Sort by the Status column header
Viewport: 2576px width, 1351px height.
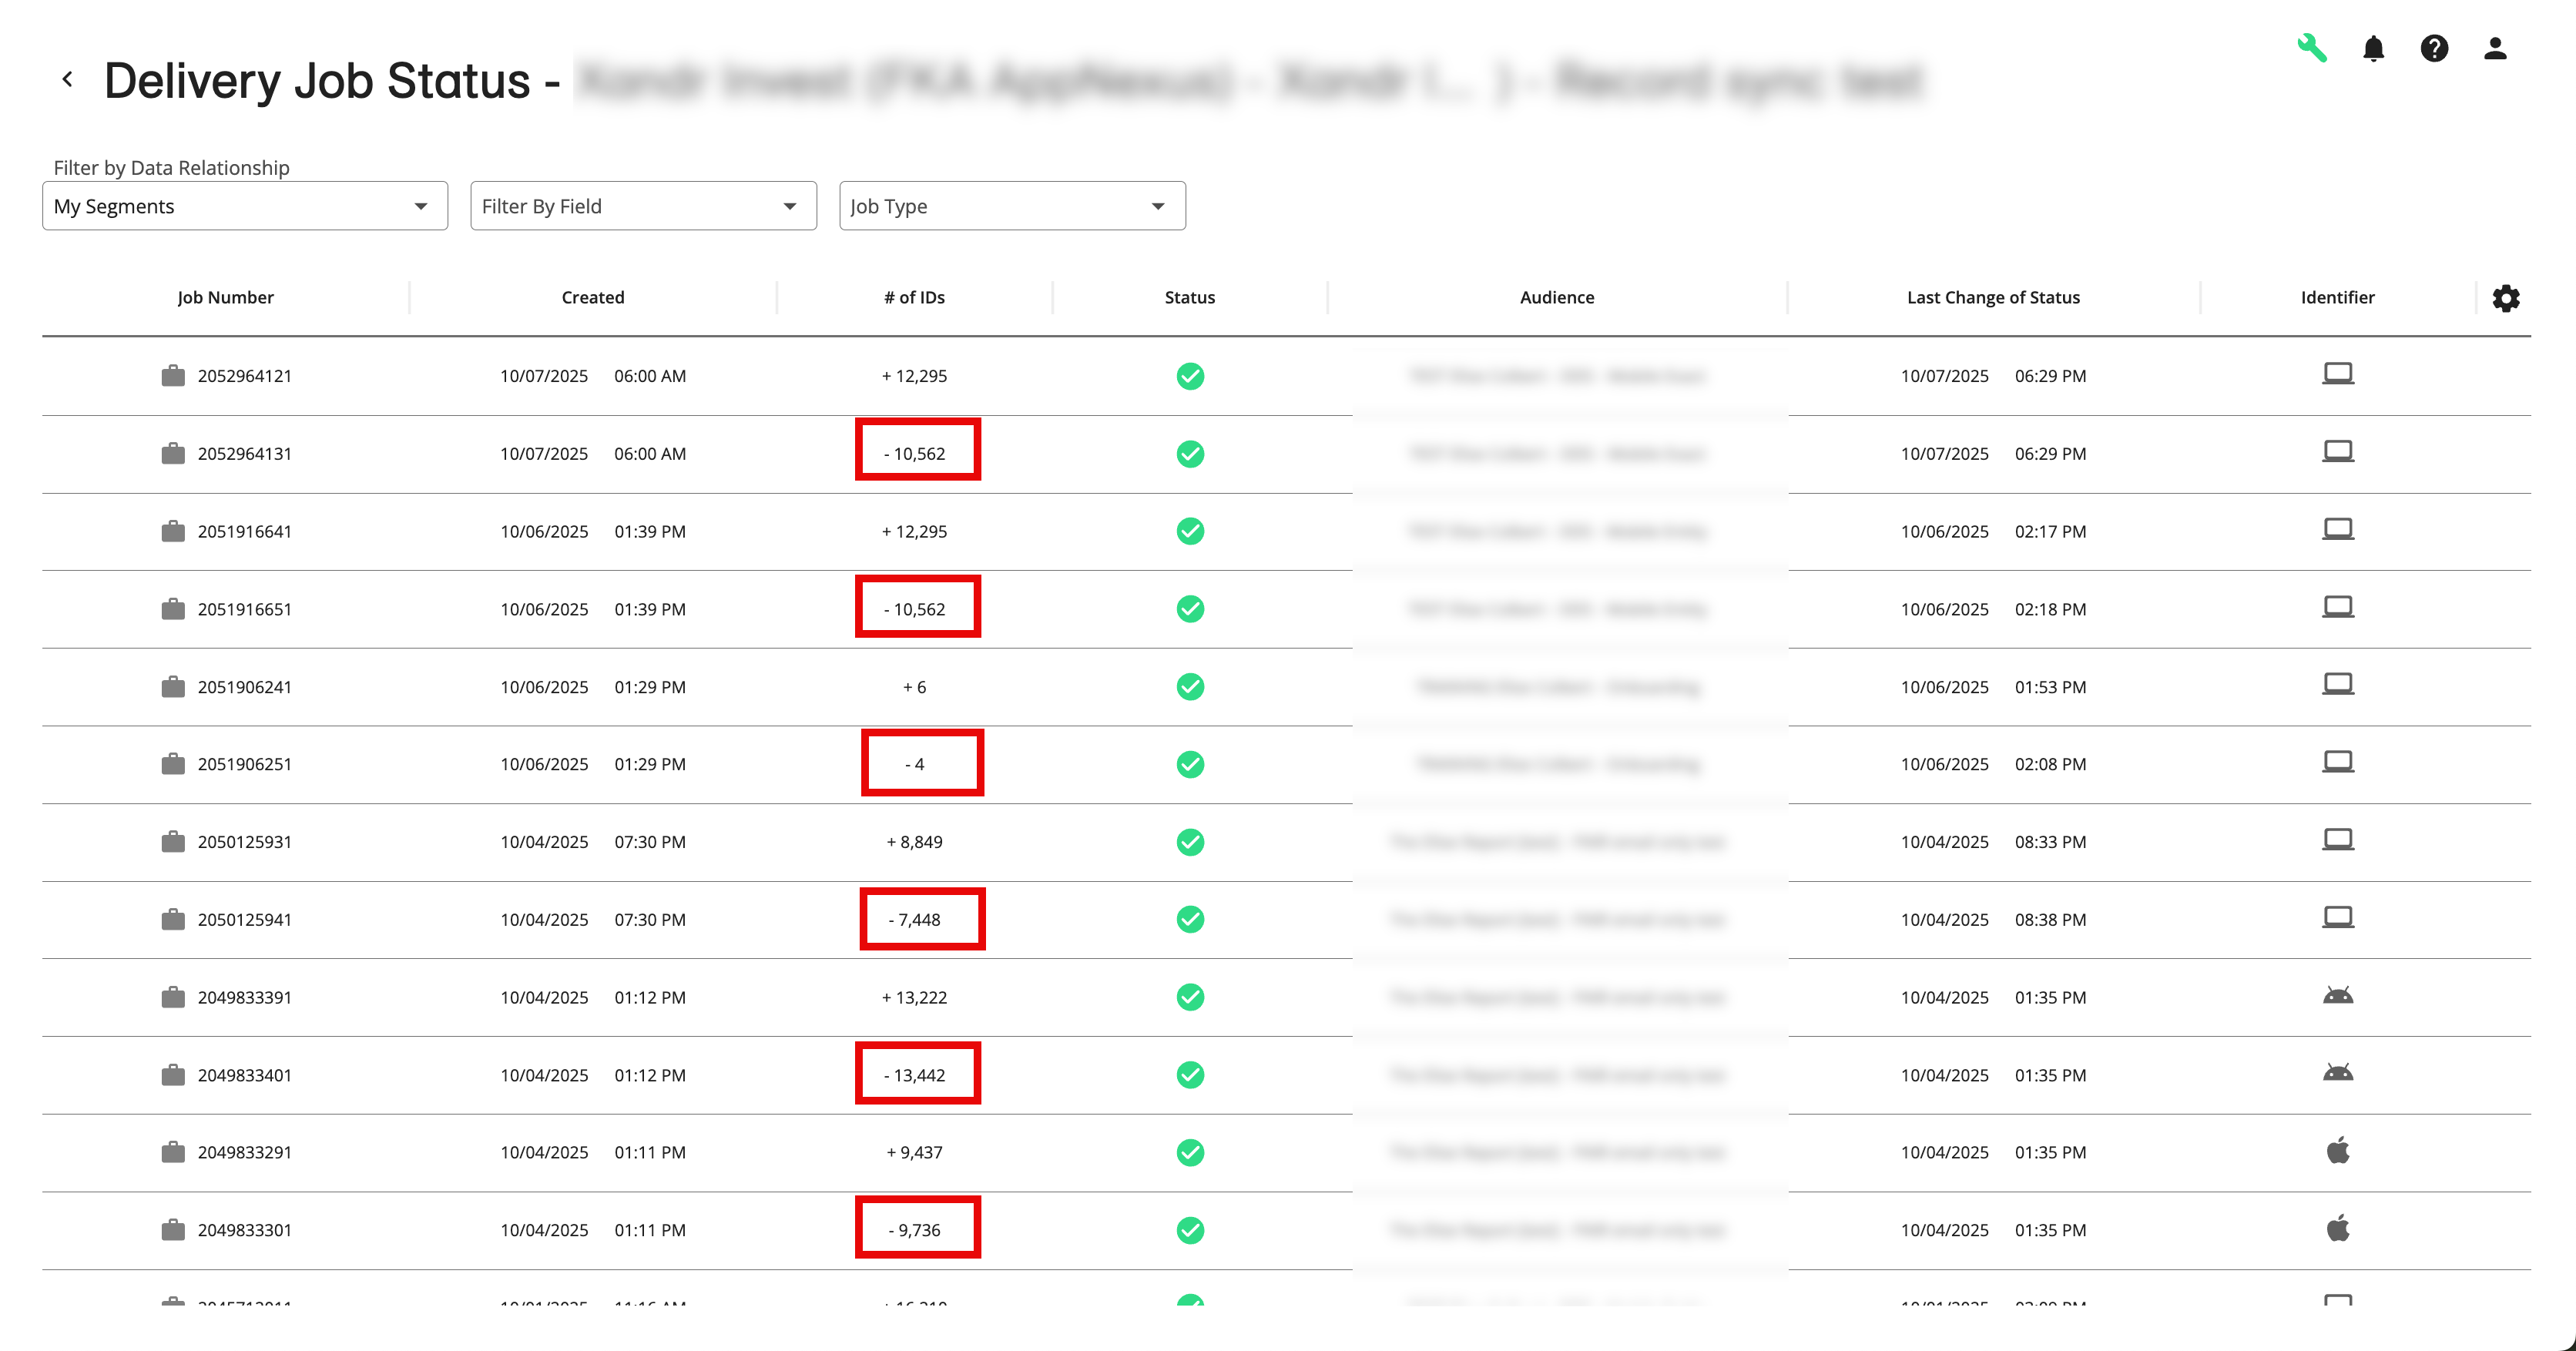(x=1189, y=297)
